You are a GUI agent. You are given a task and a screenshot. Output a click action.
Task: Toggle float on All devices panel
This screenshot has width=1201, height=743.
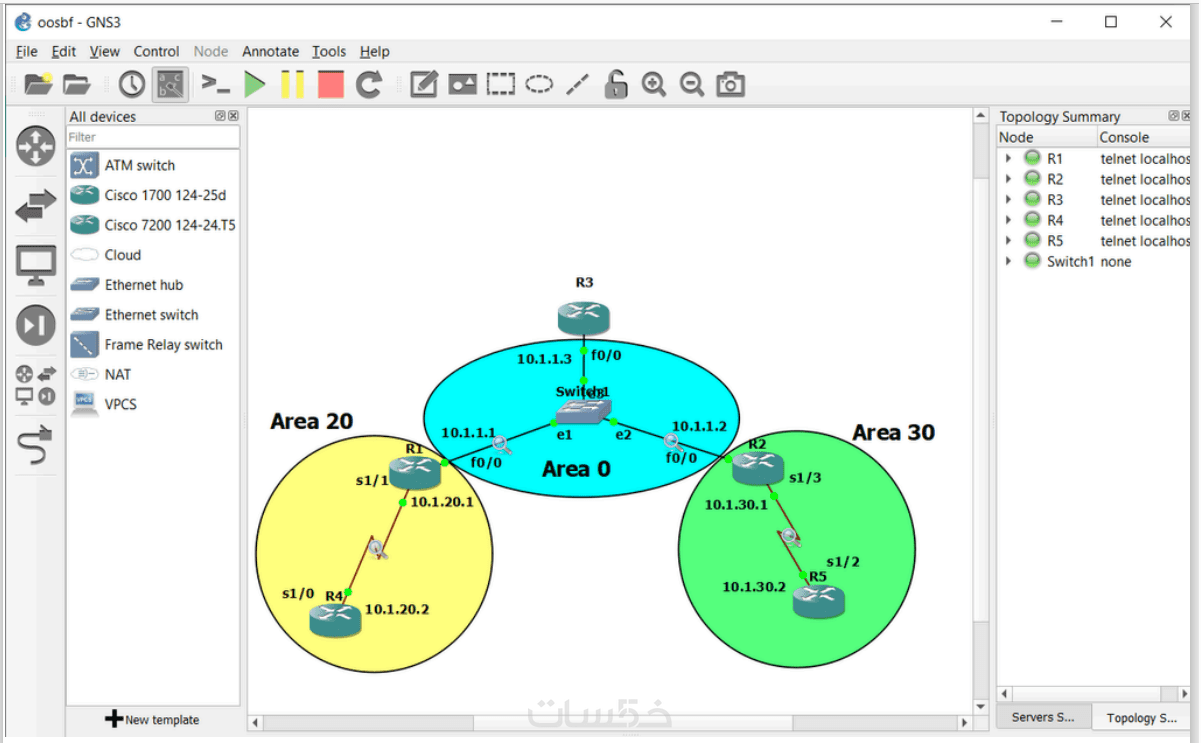[220, 116]
